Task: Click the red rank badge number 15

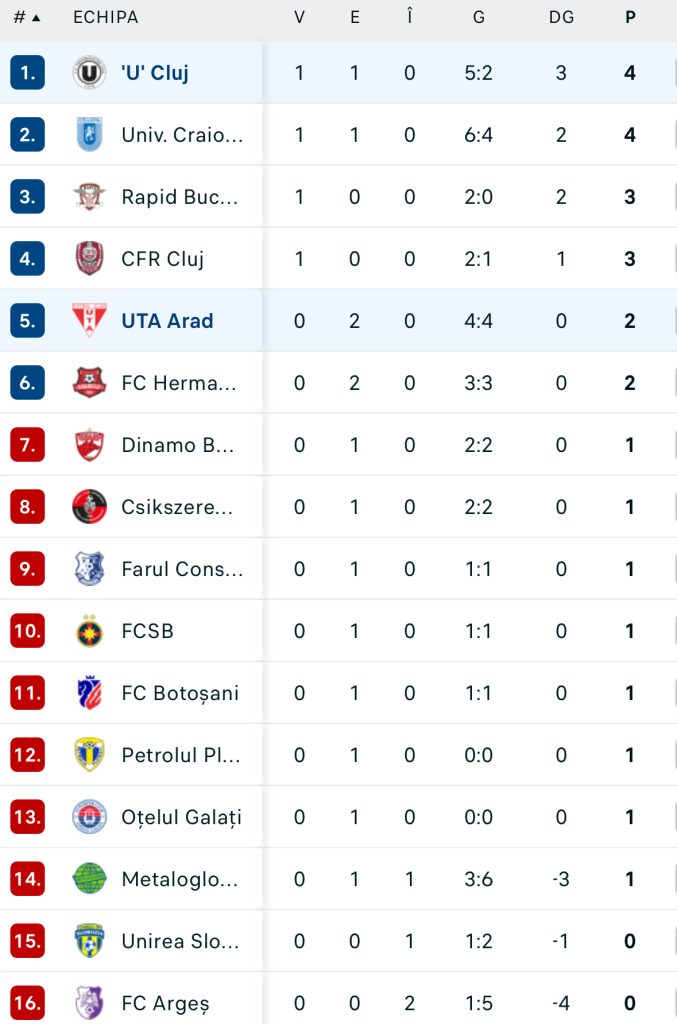Action: tap(27, 941)
